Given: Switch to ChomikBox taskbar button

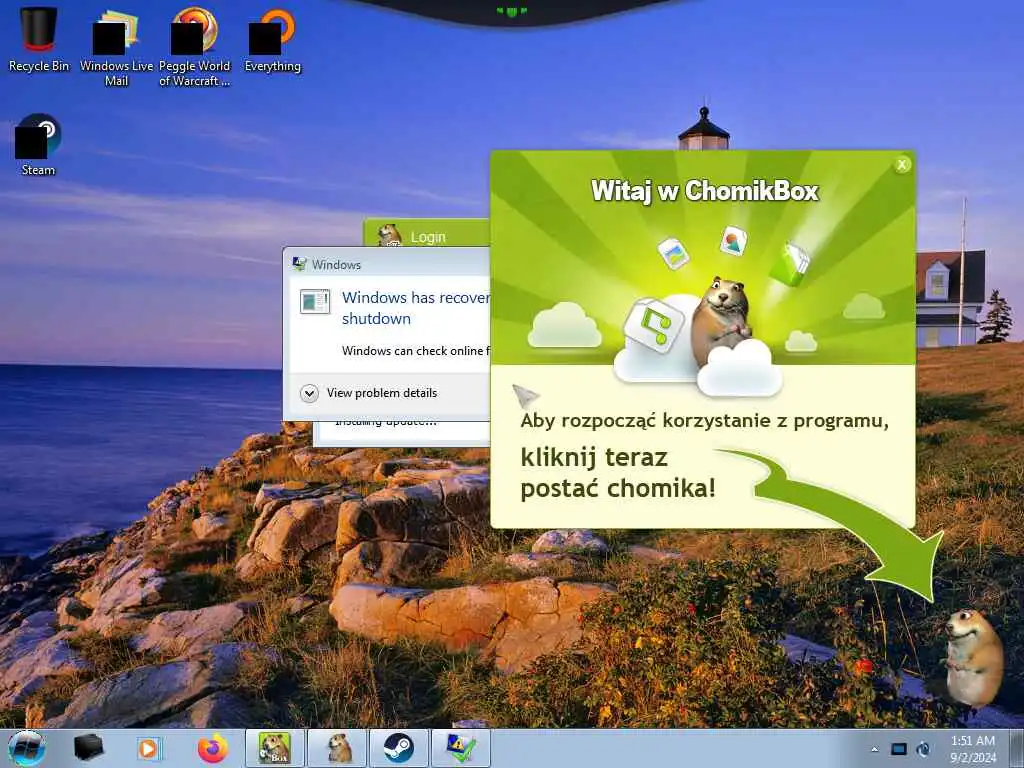Looking at the screenshot, I should tap(274, 748).
